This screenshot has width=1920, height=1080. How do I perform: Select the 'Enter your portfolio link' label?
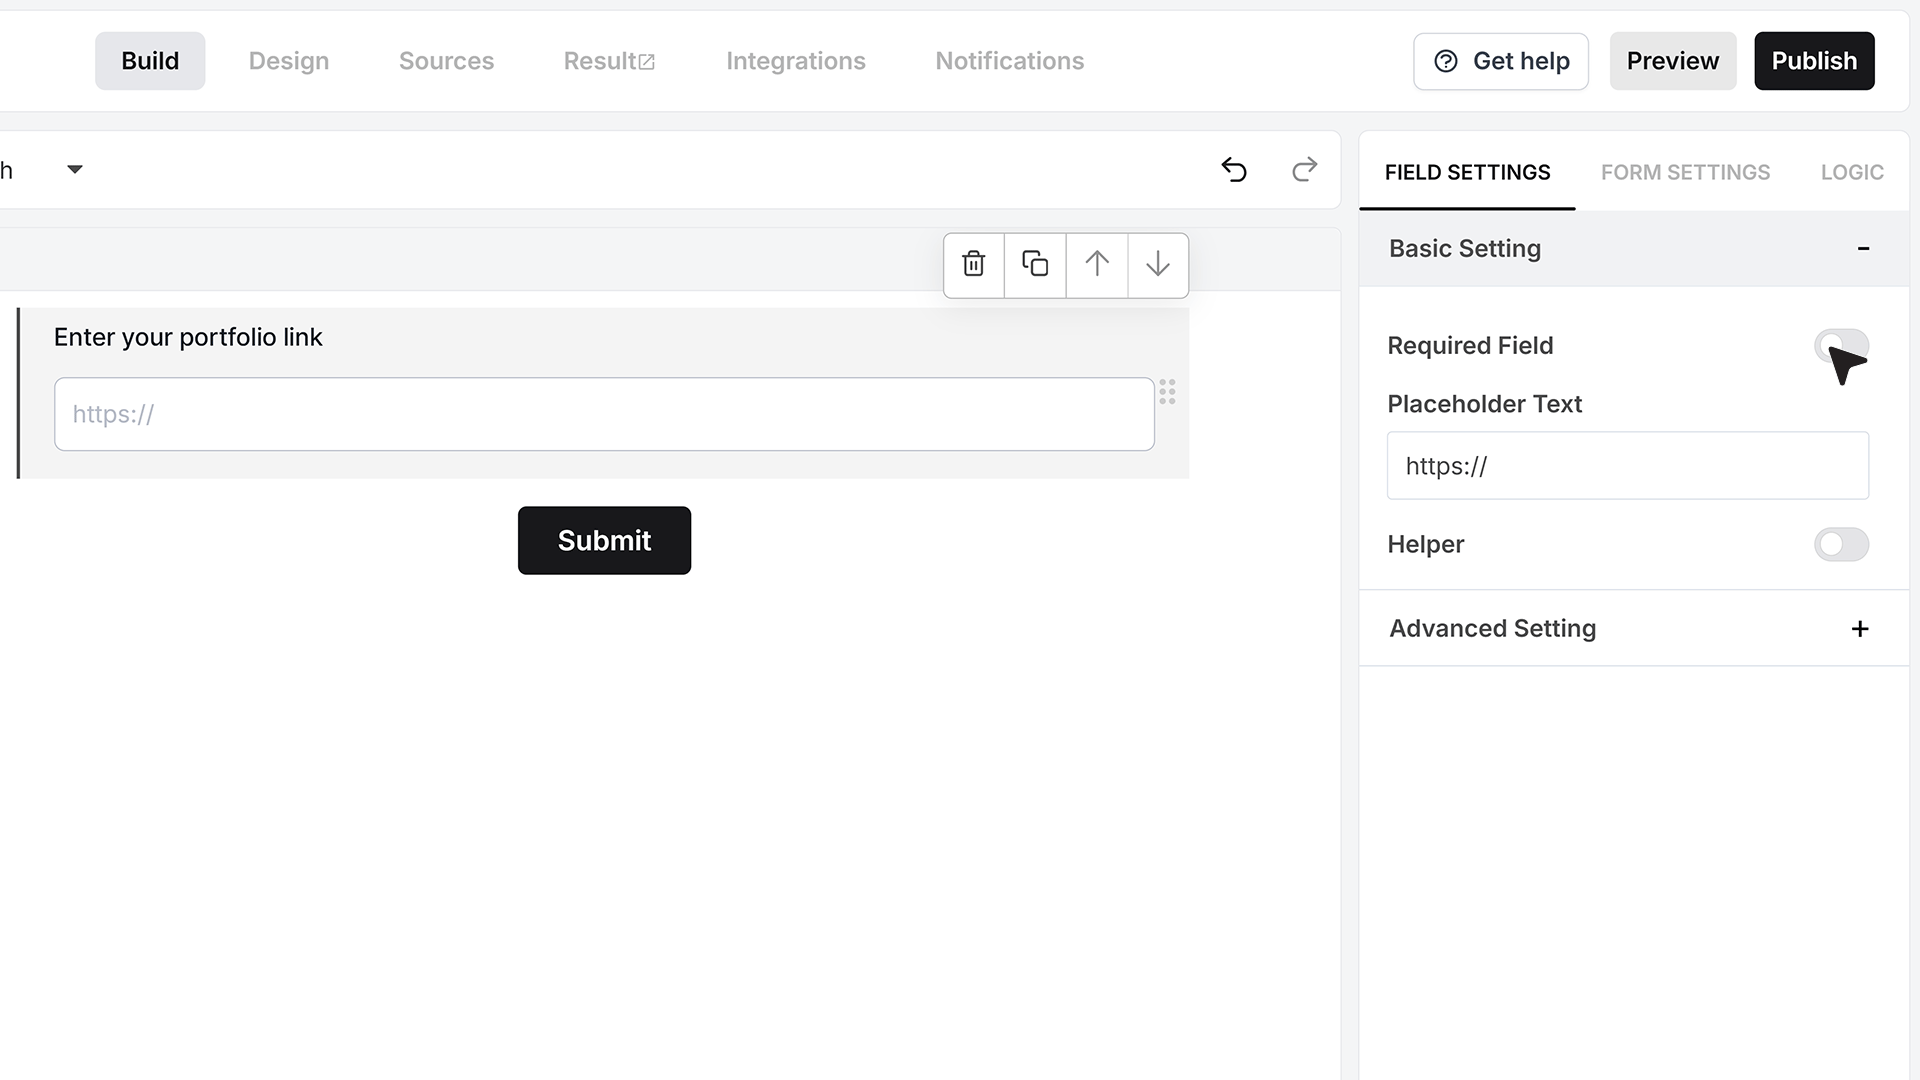click(x=188, y=338)
